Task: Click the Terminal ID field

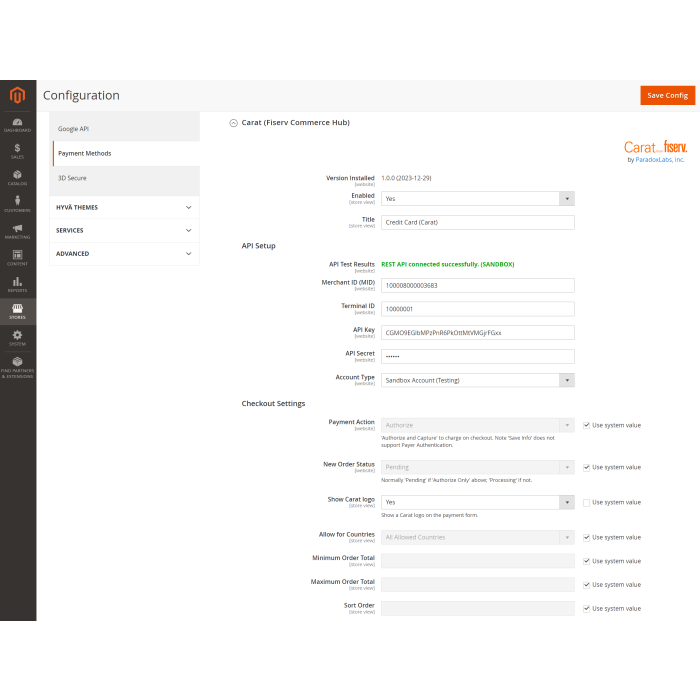Action: click(478, 309)
